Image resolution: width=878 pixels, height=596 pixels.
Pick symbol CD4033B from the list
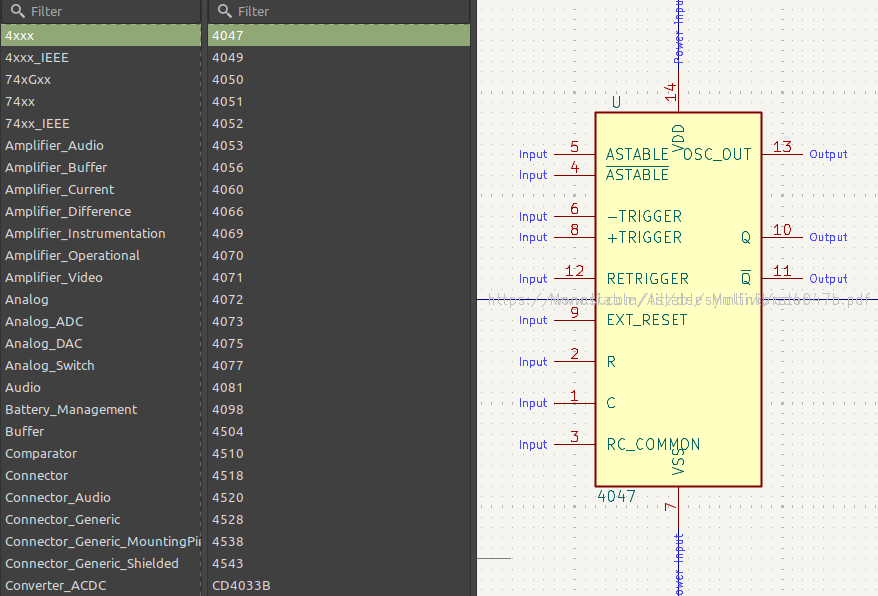[241, 585]
